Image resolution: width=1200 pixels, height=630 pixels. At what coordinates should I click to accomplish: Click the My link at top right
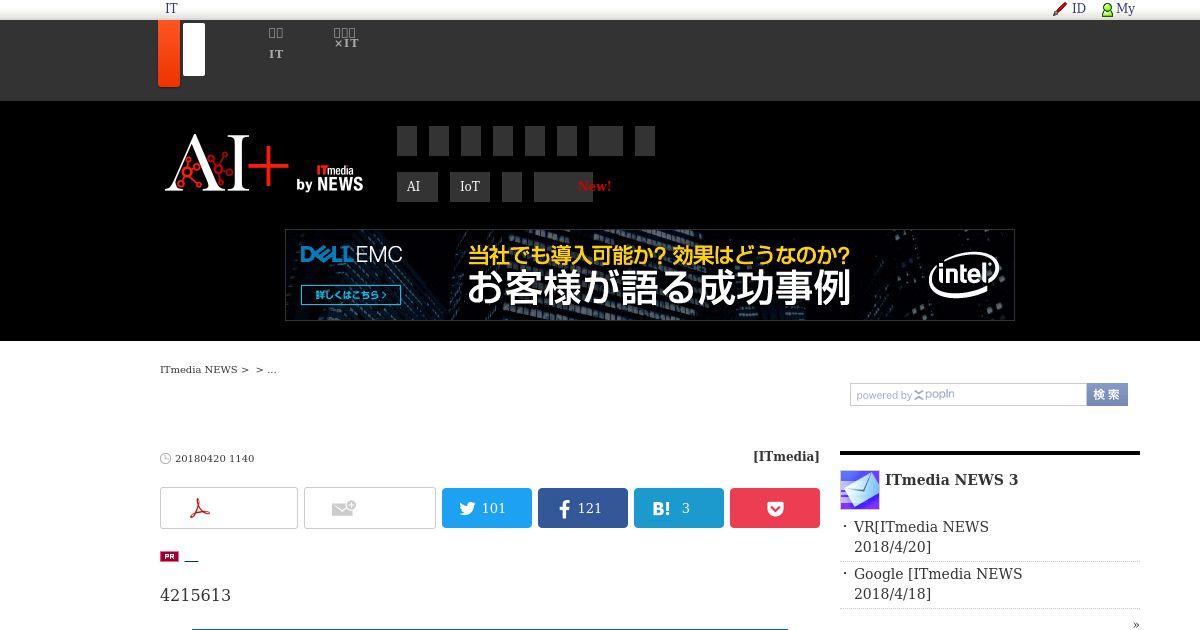click(x=1125, y=8)
